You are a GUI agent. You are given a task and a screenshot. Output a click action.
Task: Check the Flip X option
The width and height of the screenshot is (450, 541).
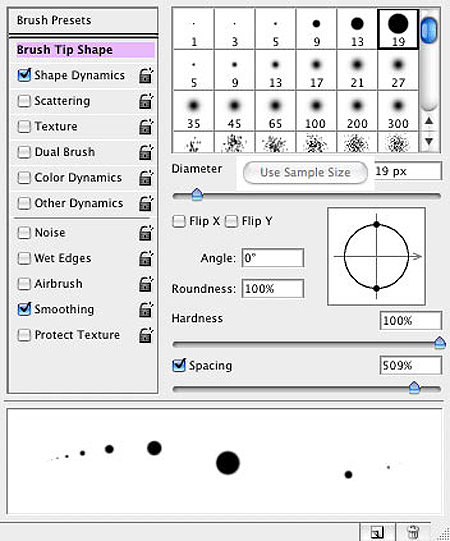(179, 222)
